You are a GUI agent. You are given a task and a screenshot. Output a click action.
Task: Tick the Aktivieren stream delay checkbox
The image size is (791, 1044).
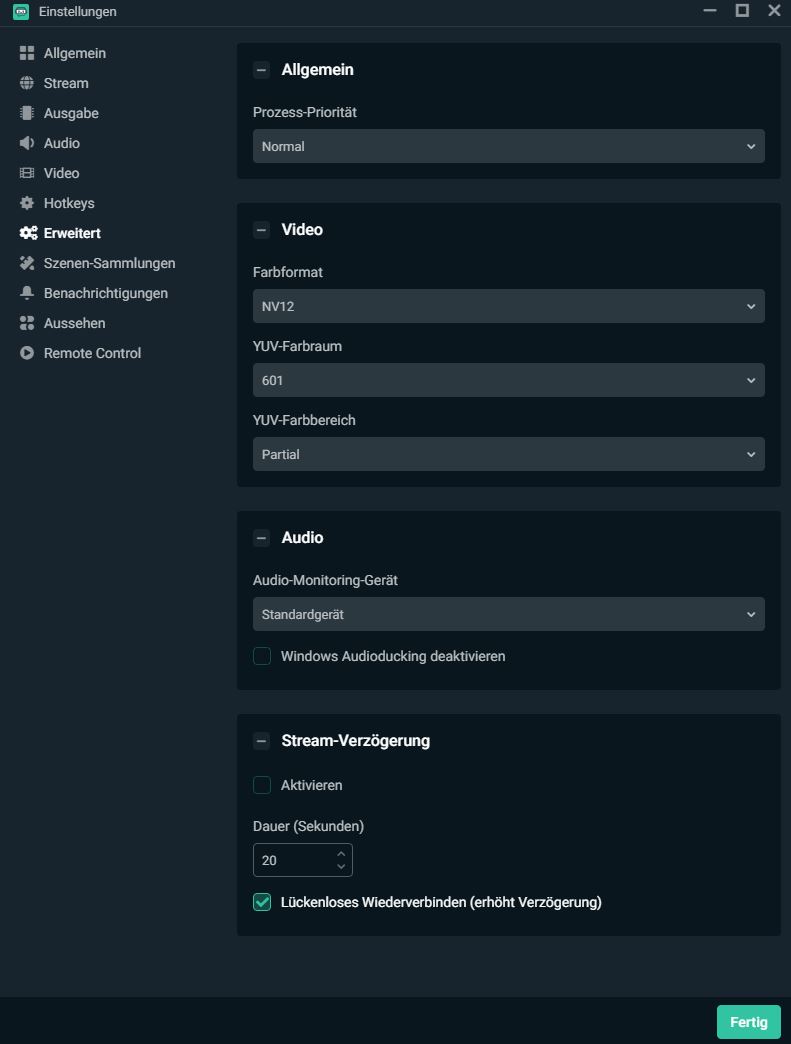coord(262,785)
